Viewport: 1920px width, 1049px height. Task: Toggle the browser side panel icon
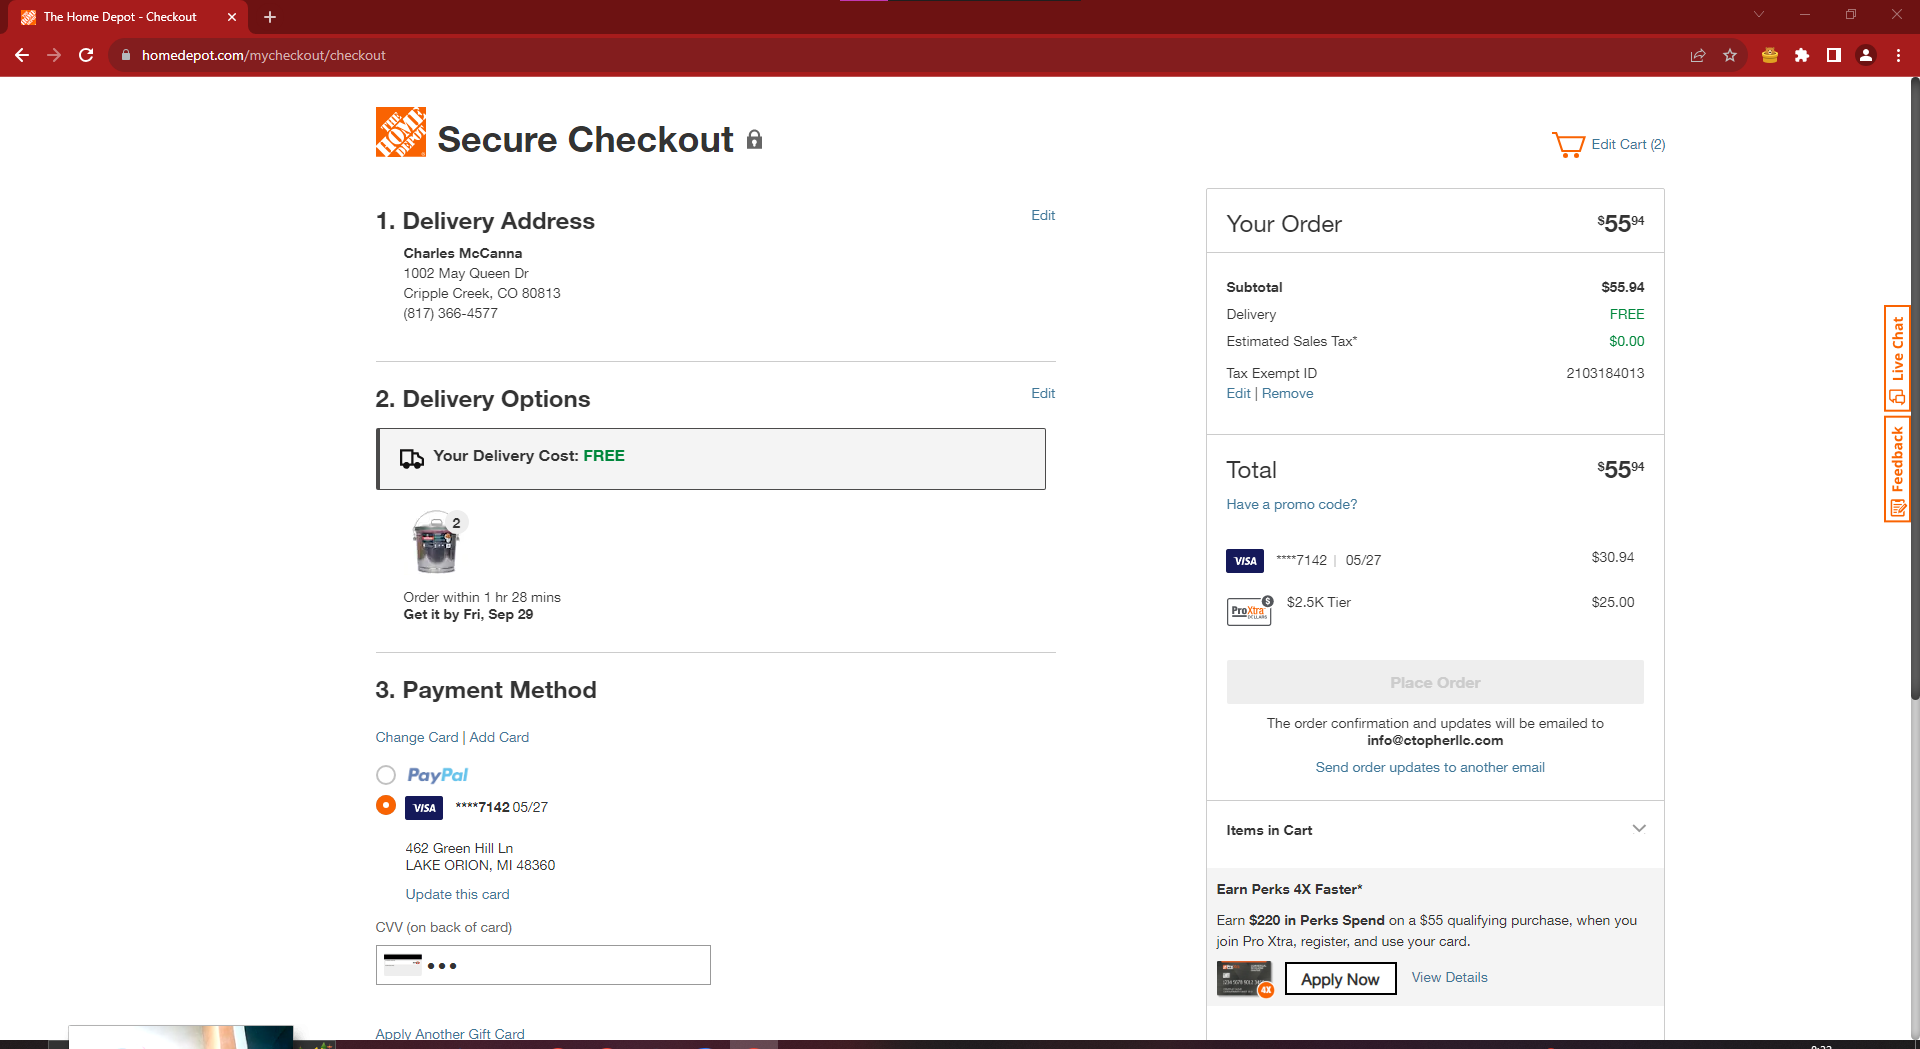1834,55
